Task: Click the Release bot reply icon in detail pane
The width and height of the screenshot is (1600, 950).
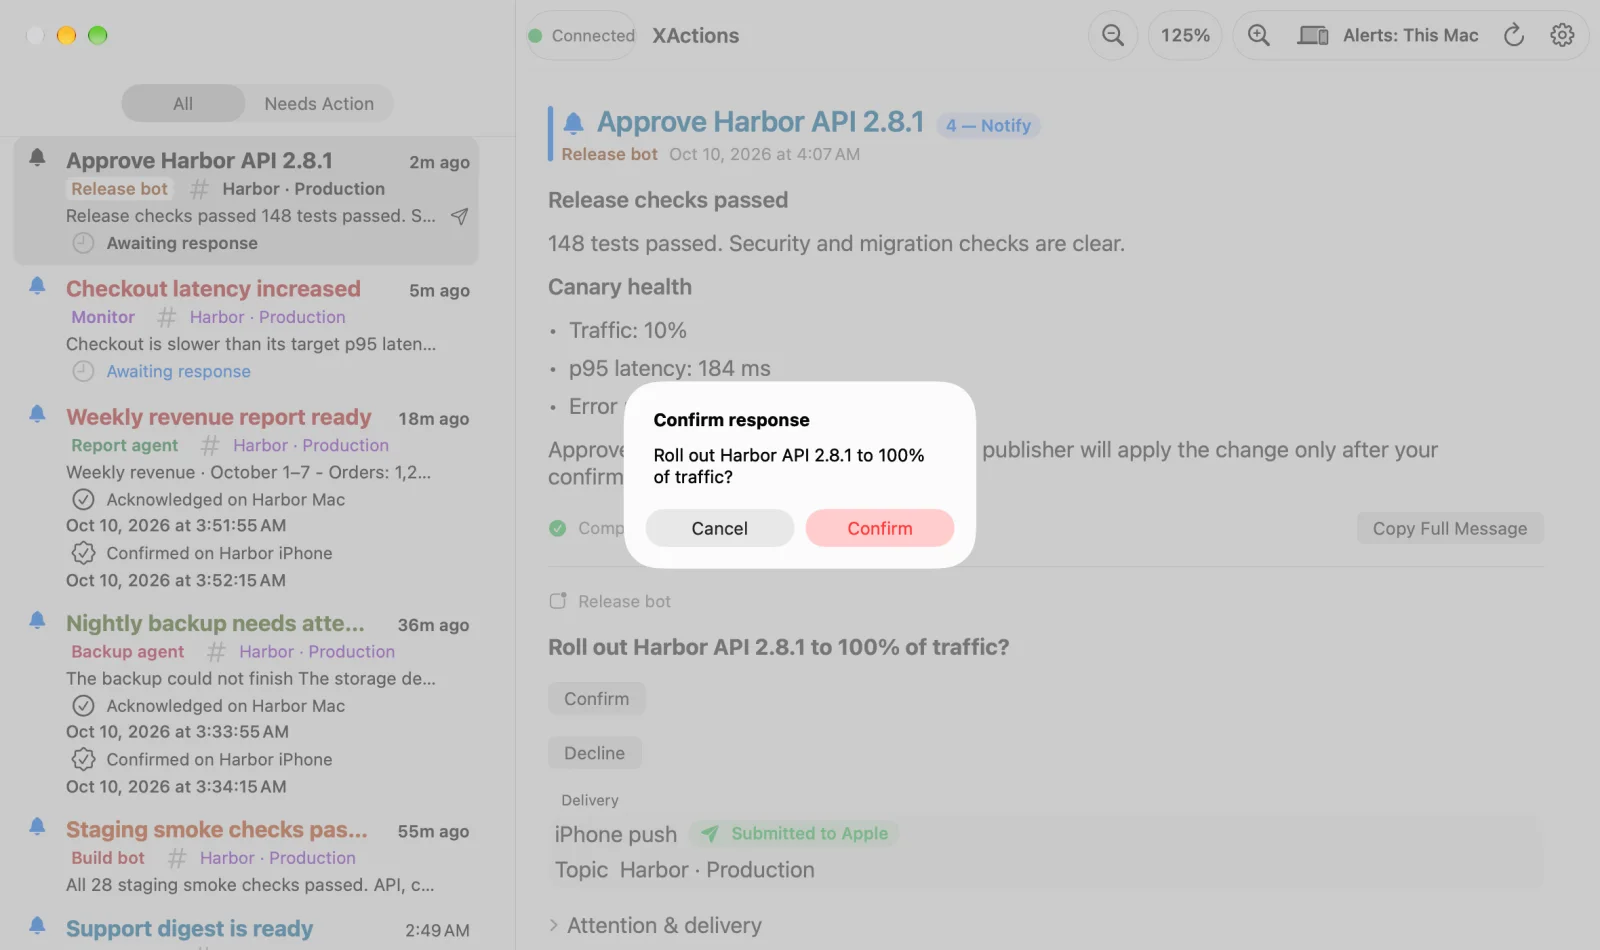Action: coord(558,601)
